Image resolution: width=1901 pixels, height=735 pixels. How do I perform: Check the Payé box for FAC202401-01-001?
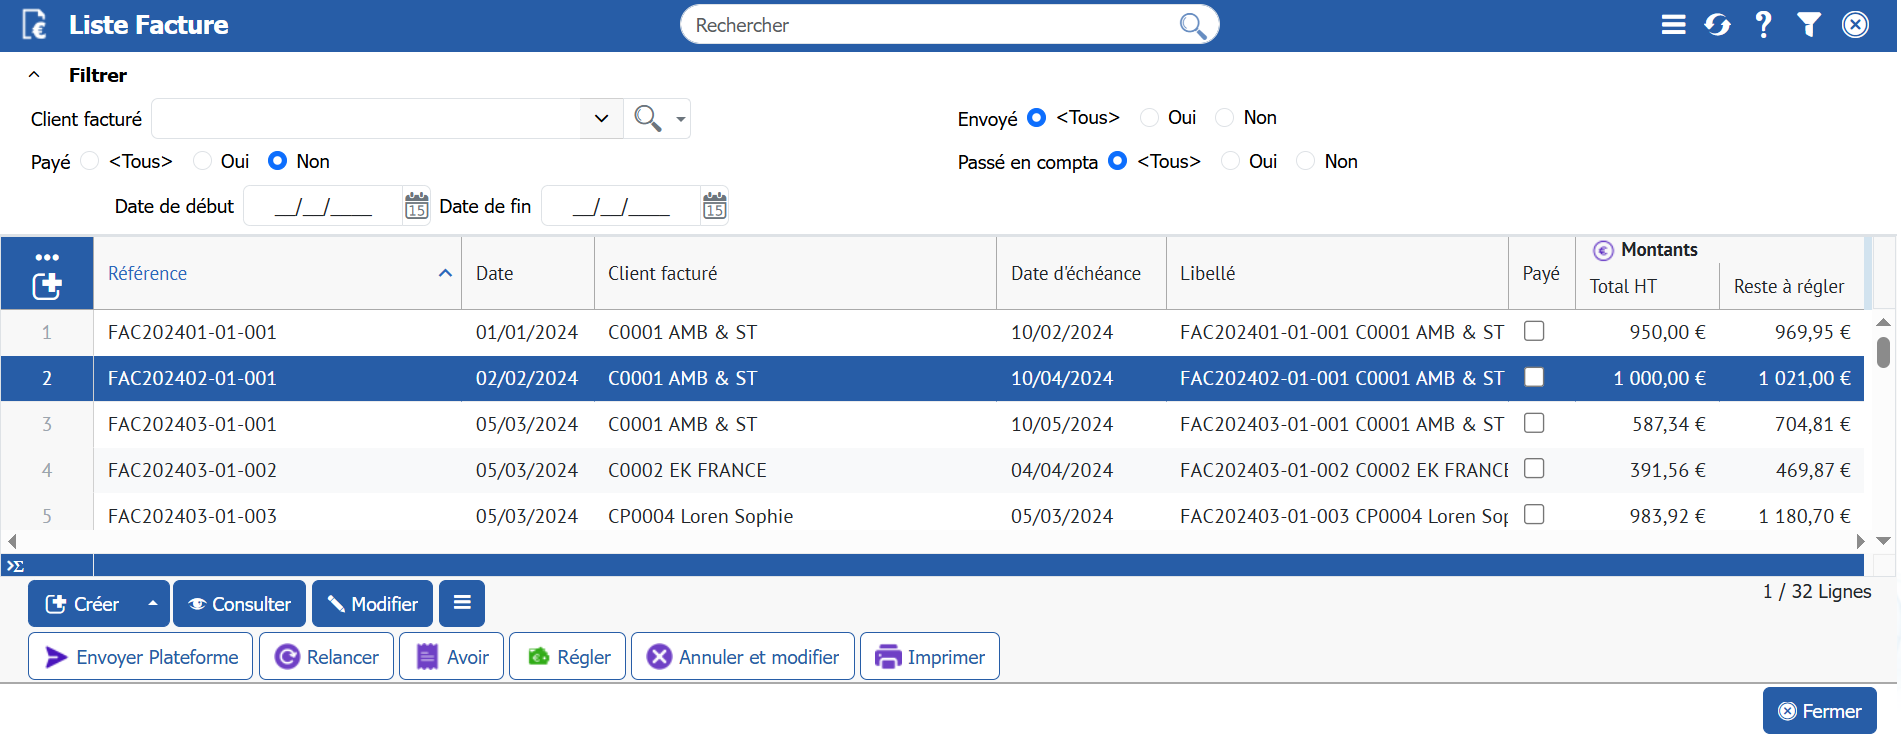pyautogui.click(x=1534, y=331)
